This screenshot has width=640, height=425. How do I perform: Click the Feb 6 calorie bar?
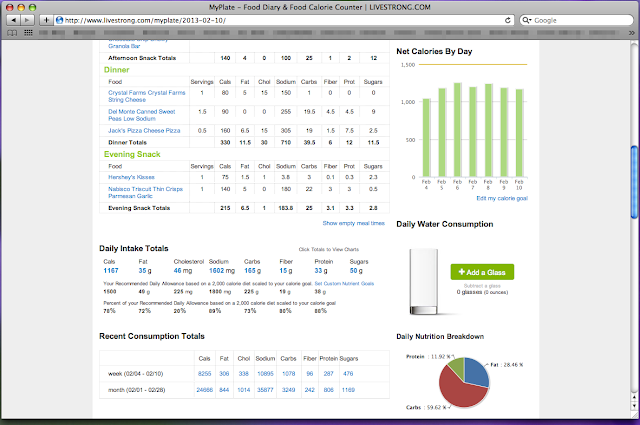457,130
